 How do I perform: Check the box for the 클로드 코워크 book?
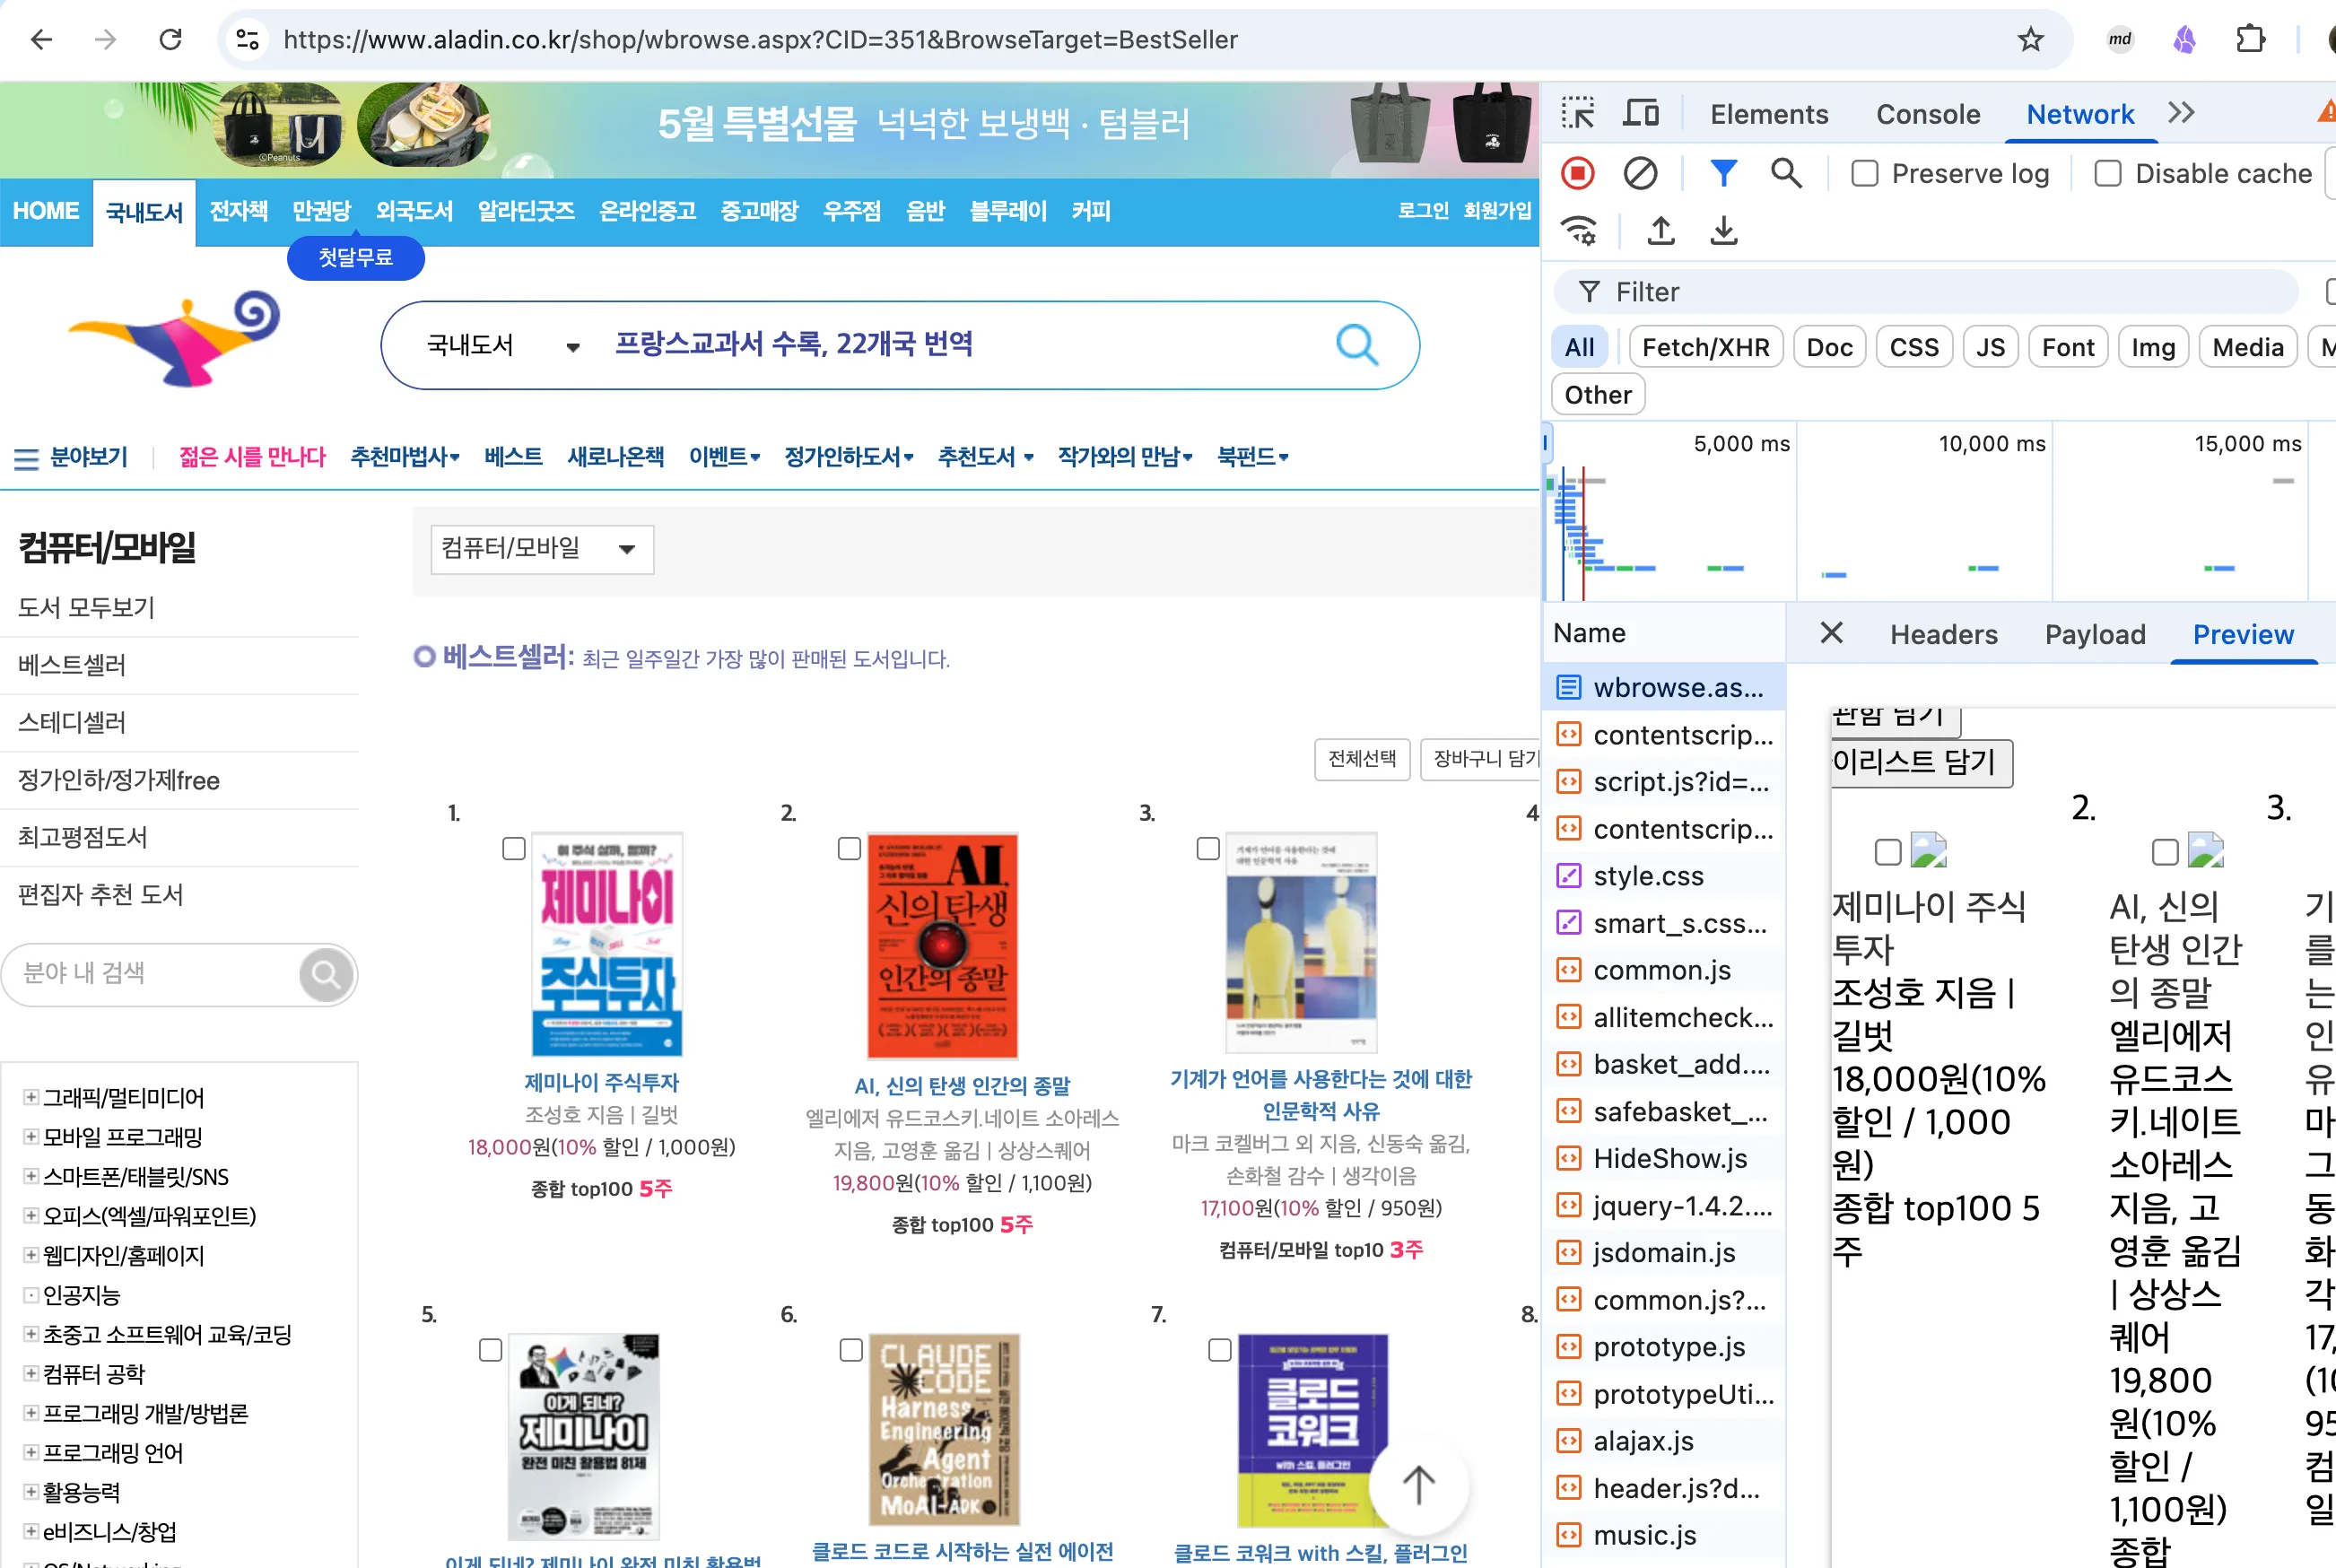click(1220, 1351)
